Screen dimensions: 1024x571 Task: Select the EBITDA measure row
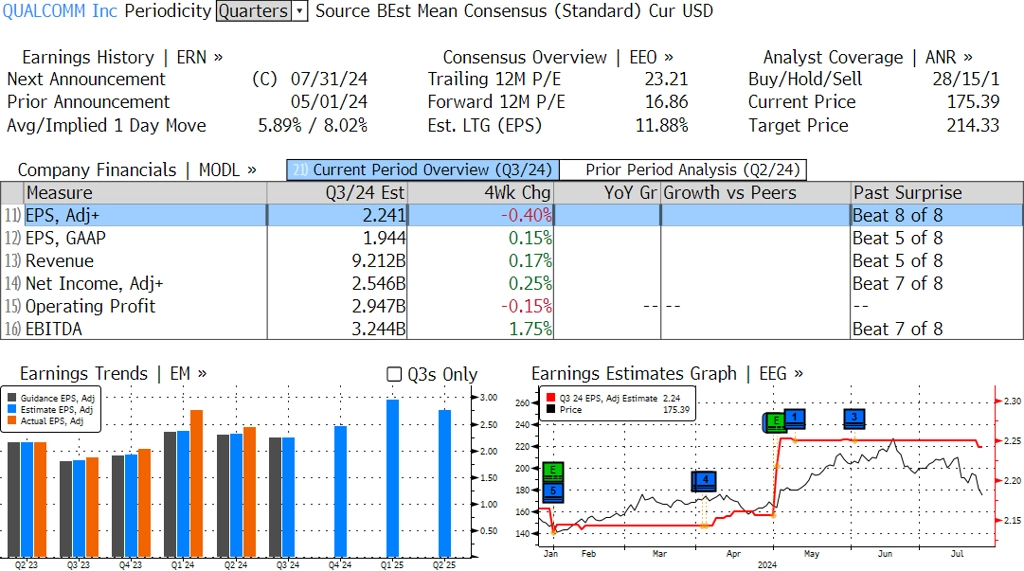pyautogui.click(x=511, y=329)
